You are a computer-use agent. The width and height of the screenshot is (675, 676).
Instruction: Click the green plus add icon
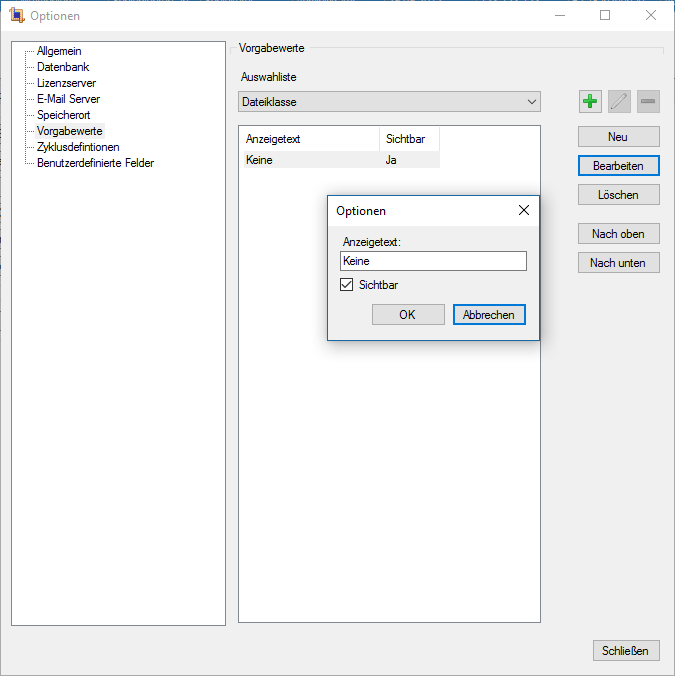point(590,101)
